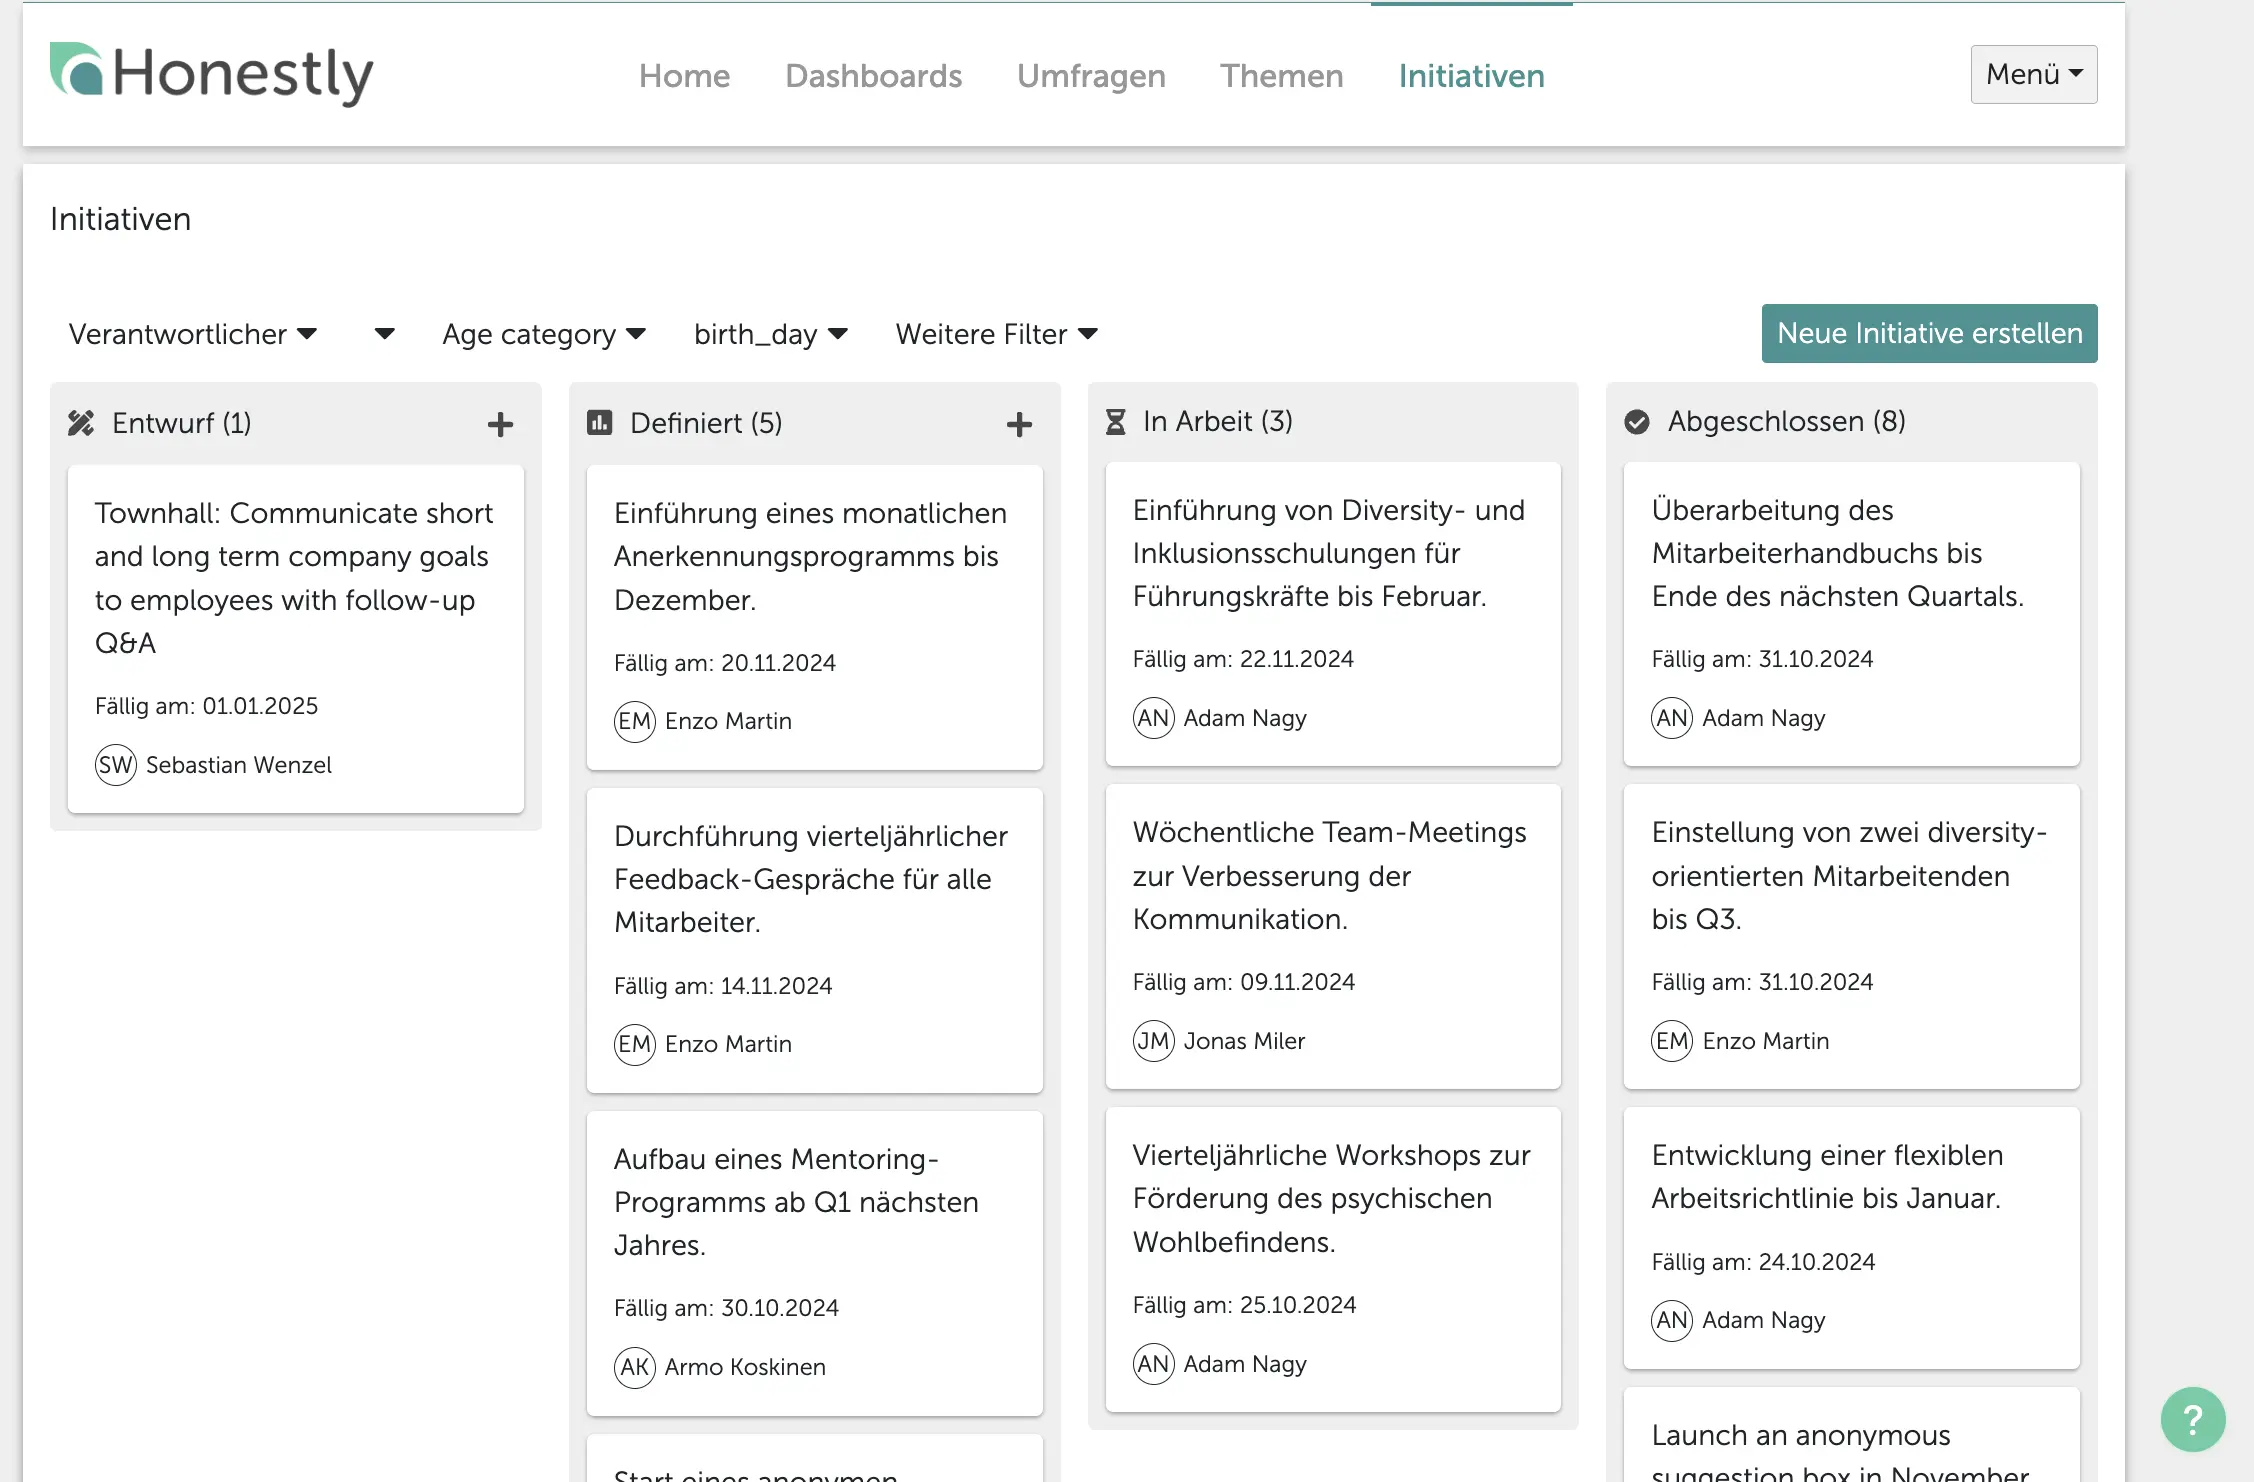Expand the Weitere Filter dropdown

coord(996,334)
